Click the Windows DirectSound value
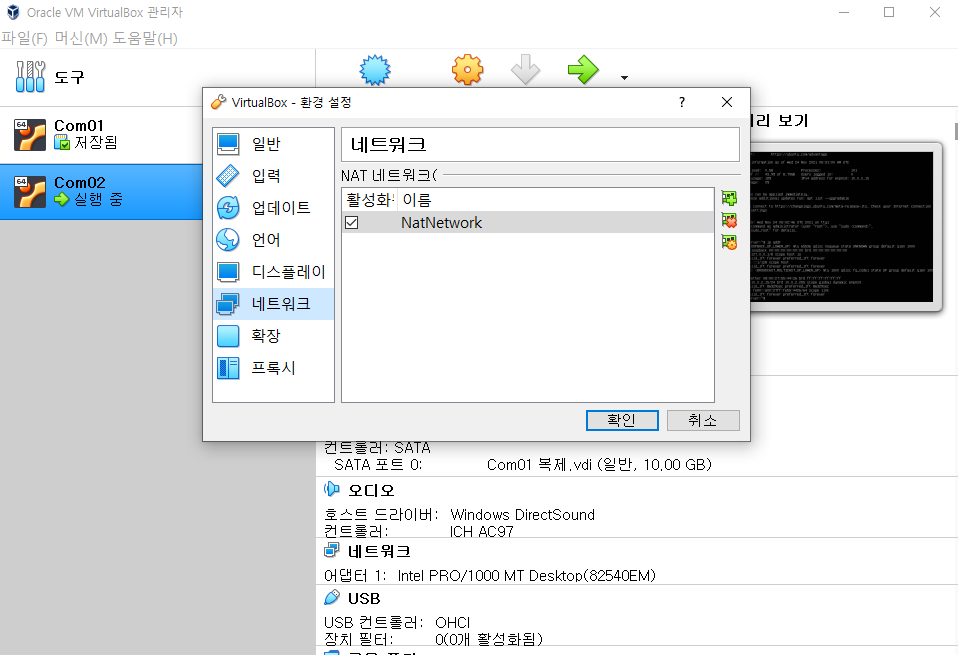 point(522,515)
